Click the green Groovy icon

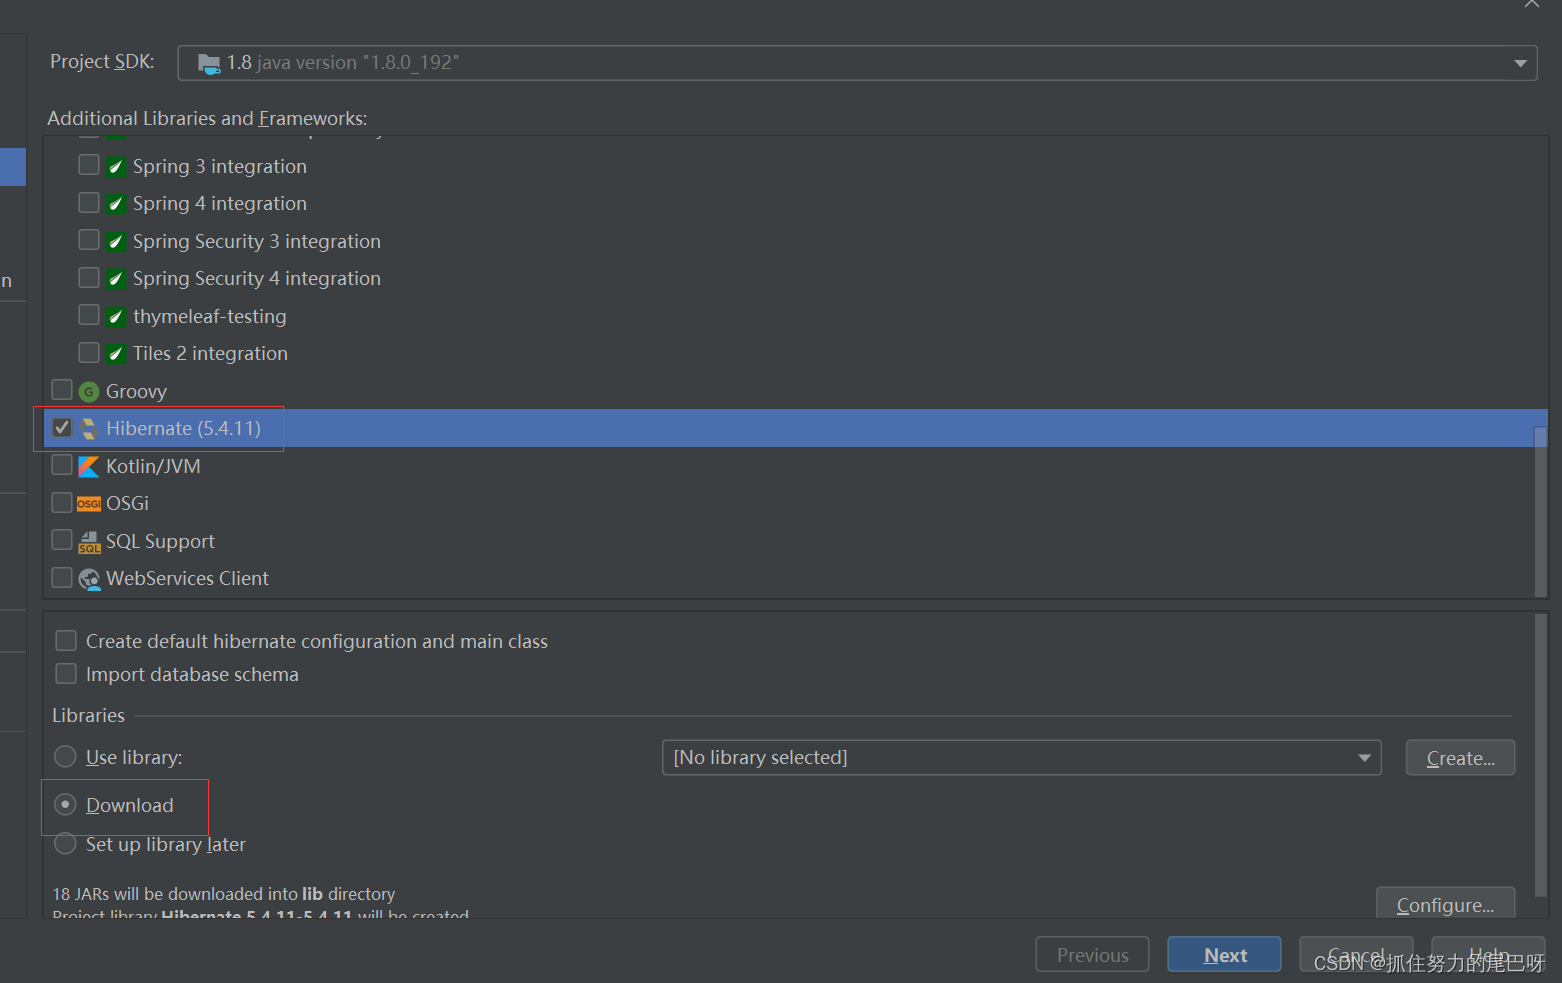coord(89,391)
